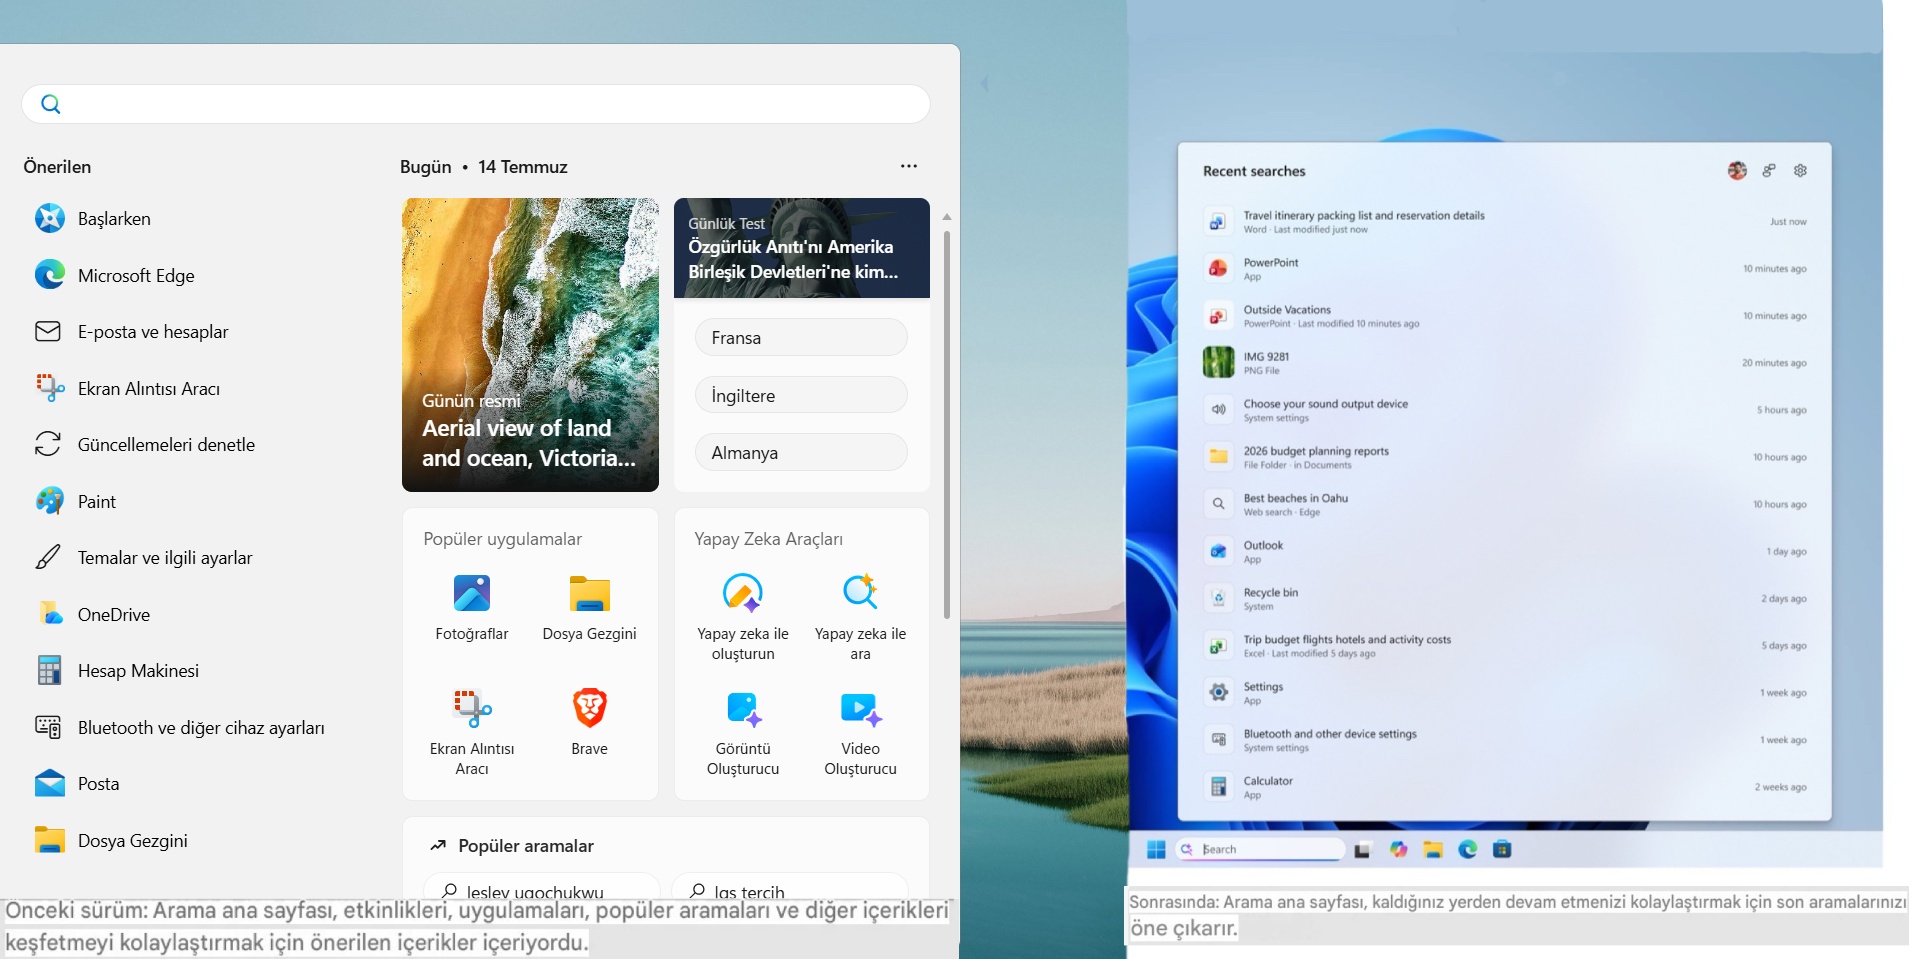Open Yapay zeka ile oluşturun tool

tap(743, 617)
